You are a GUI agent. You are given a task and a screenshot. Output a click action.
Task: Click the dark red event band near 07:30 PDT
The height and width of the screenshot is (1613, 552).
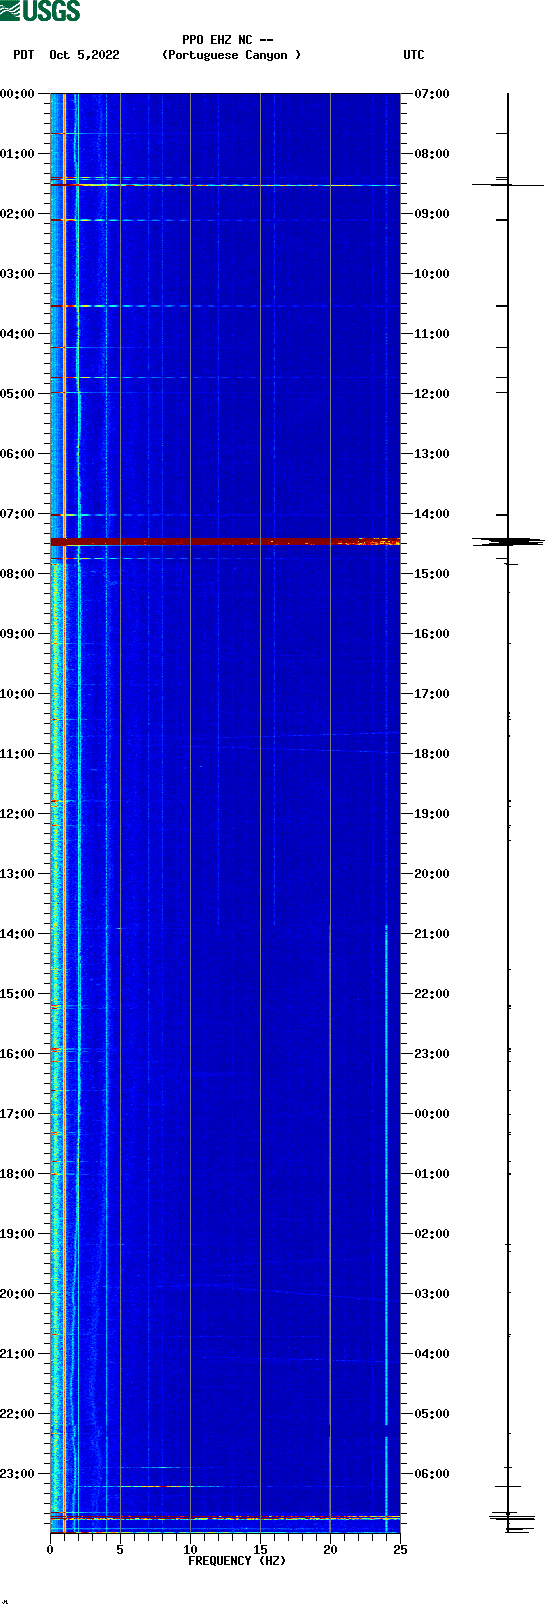click(x=225, y=542)
